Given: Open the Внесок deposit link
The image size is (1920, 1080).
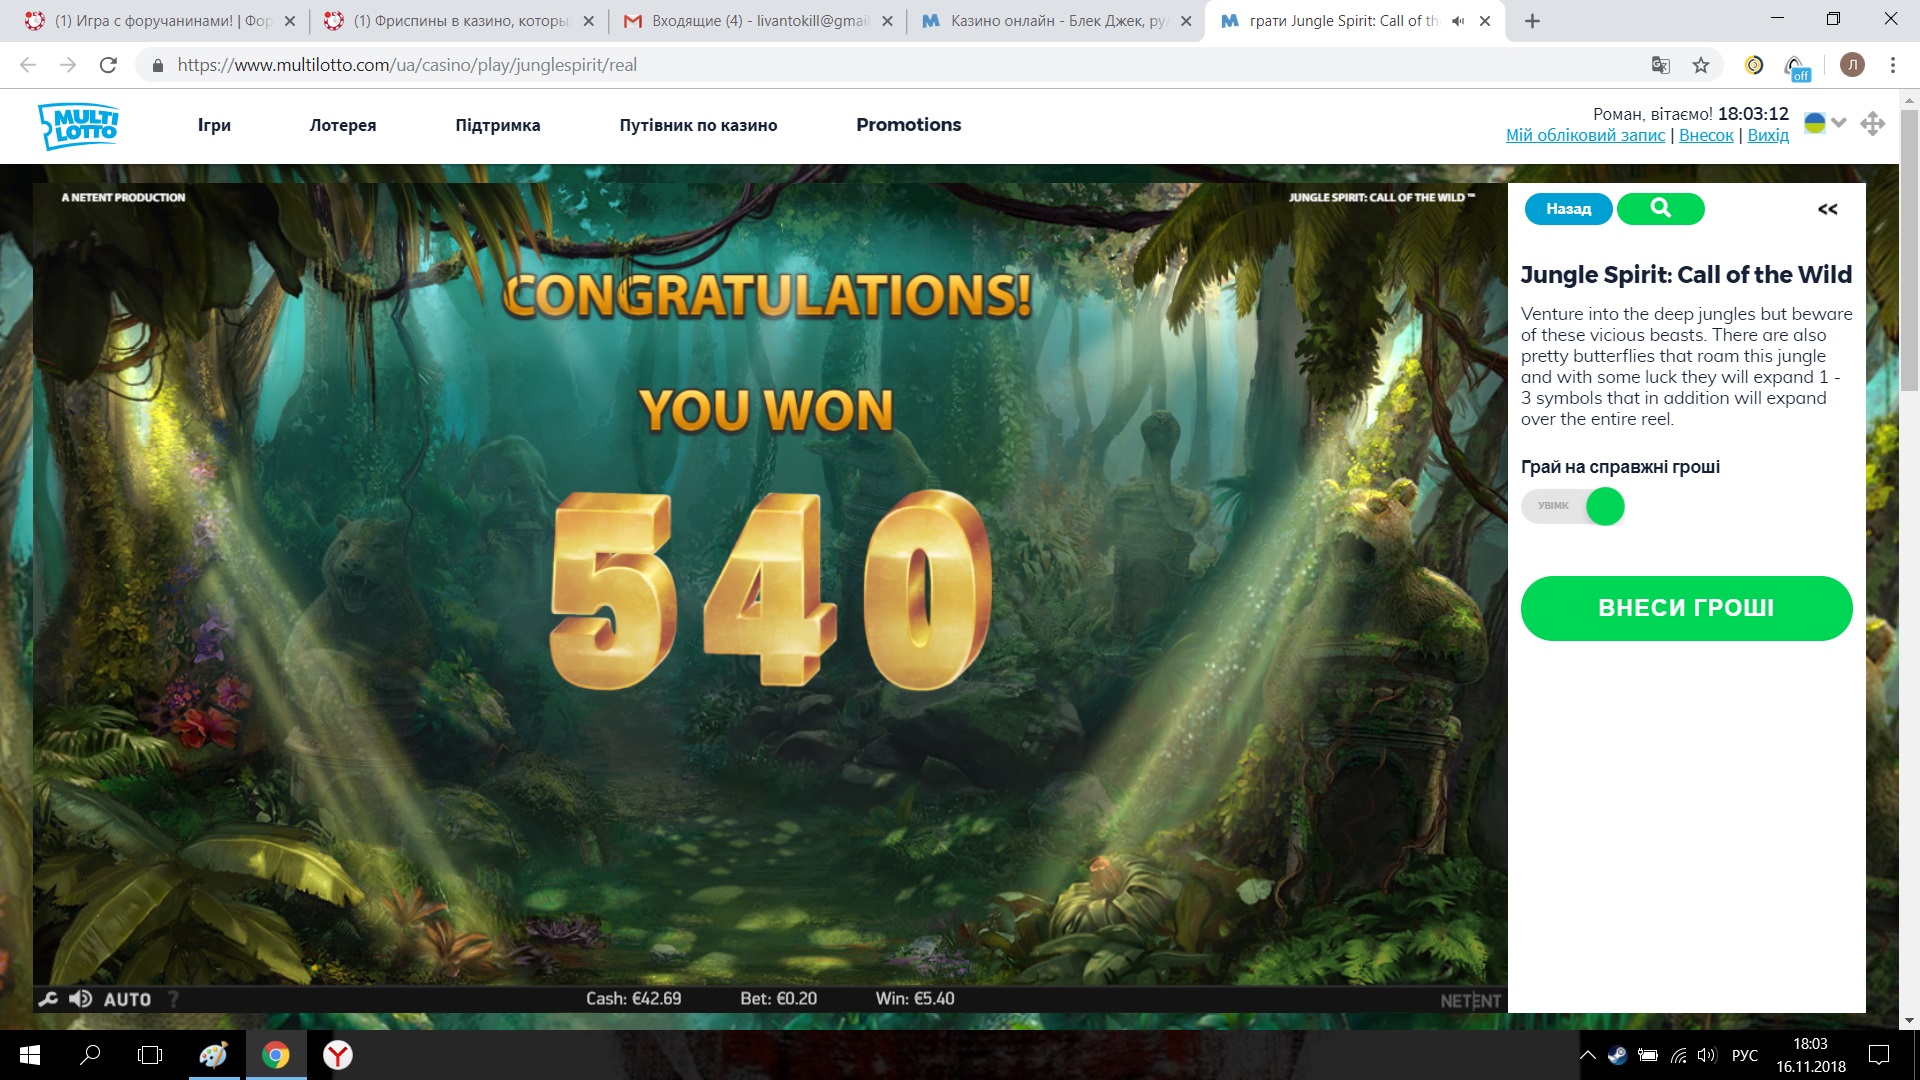Looking at the screenshot, I should click(x=1706, y=135).
